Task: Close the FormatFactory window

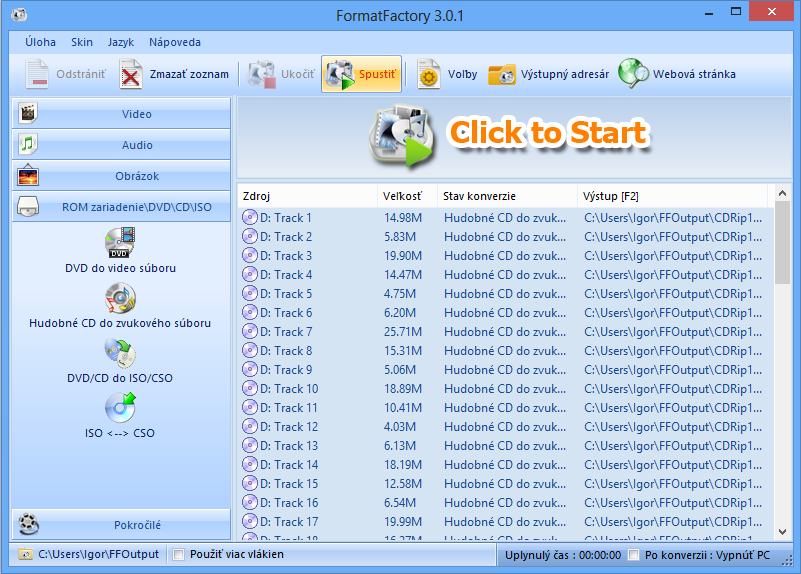Action: pos(771,11)
